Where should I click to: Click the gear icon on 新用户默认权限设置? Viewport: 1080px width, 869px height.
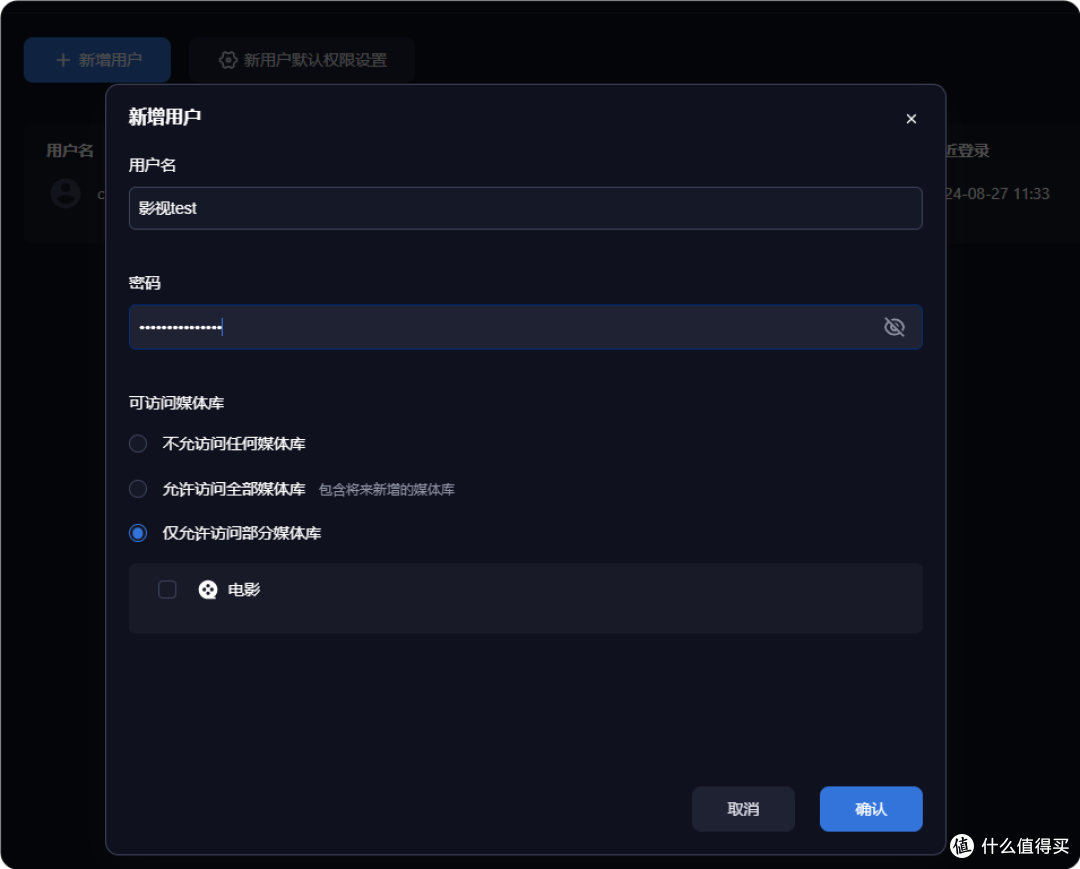coord(228,60)
